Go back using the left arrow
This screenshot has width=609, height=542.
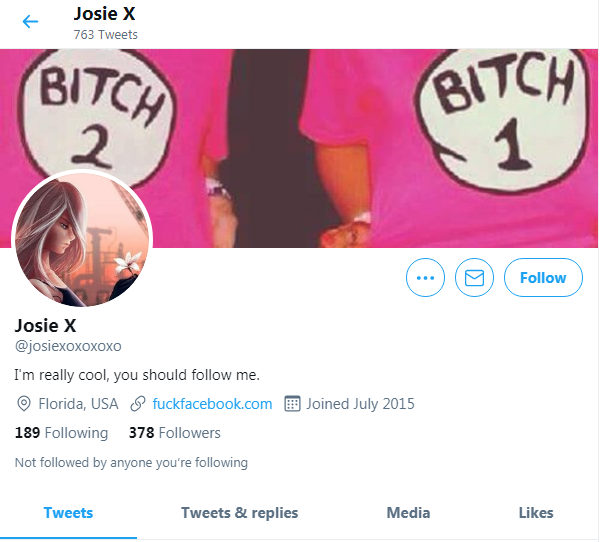tap(30, 21)
